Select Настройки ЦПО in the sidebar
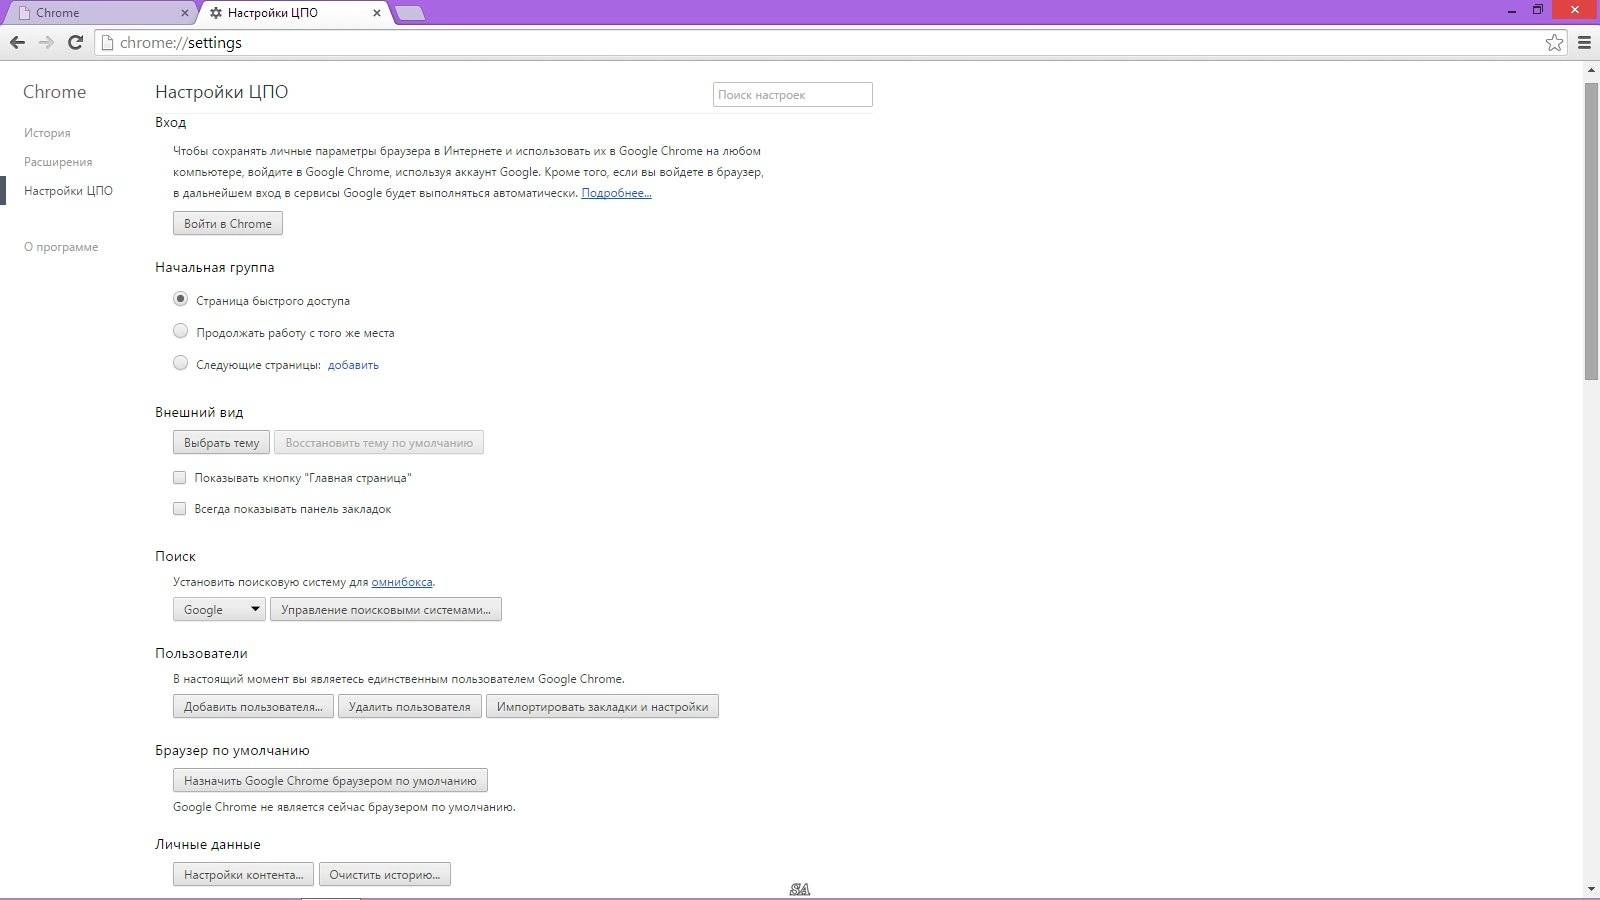Viewport: 1600px width, 900px height. [x=68, y=191]
